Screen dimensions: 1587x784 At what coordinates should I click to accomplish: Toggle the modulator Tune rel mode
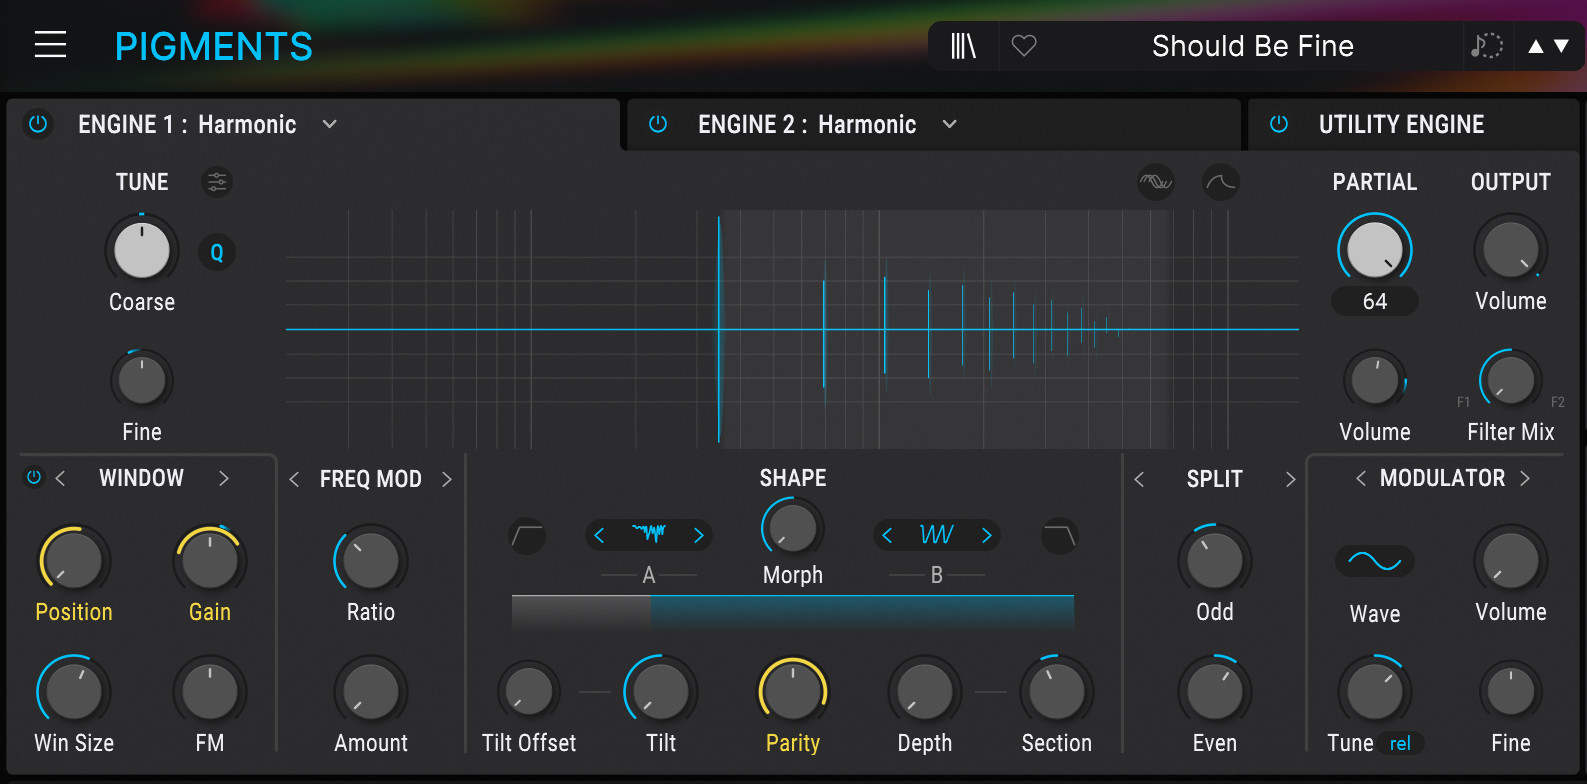tap(1400, 743)
